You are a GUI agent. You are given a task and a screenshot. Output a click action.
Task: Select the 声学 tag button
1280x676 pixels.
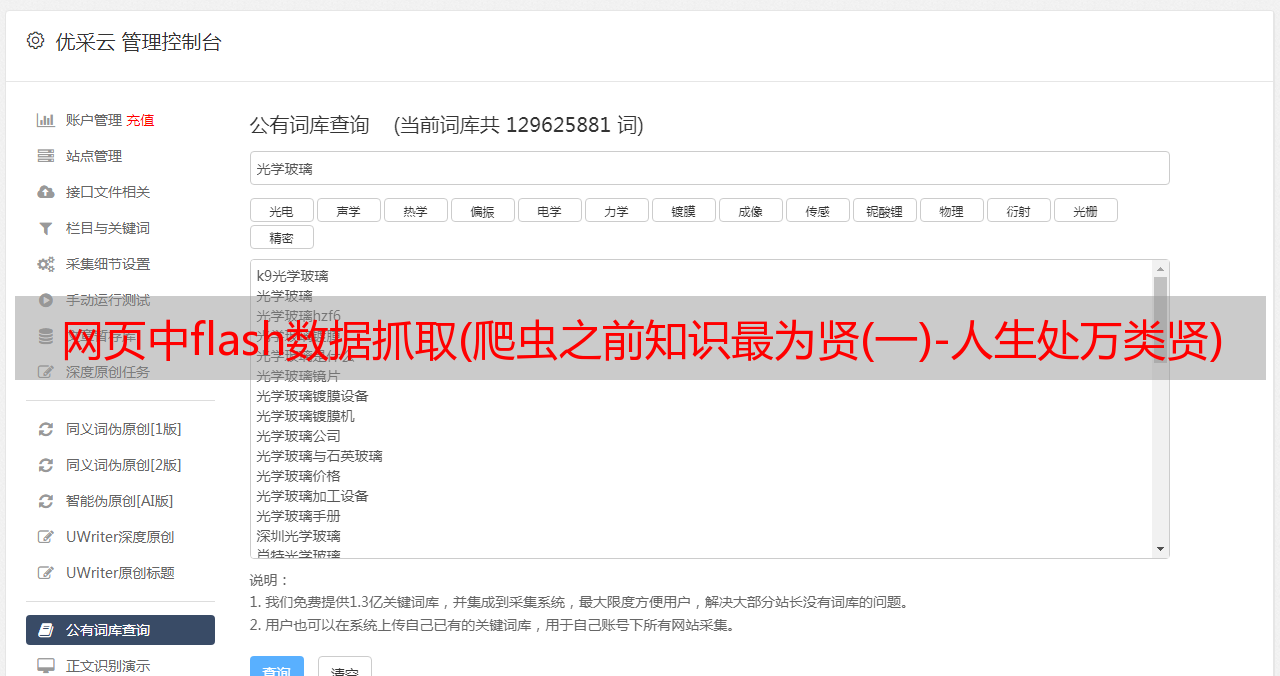coord(348,210)
